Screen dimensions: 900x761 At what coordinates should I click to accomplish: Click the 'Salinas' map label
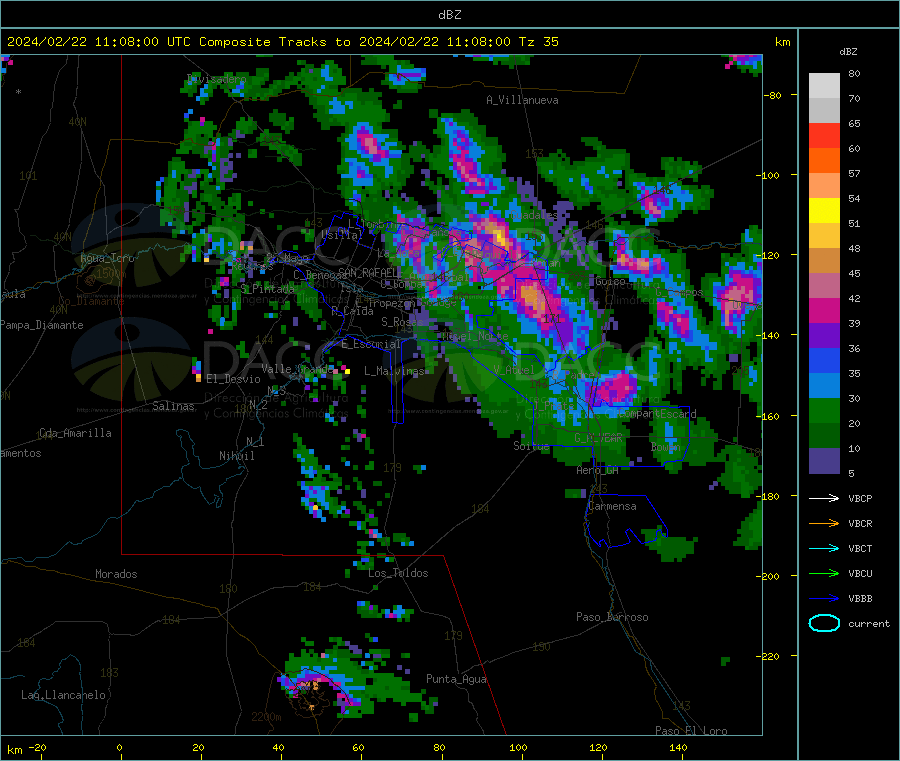click(173, 406)
